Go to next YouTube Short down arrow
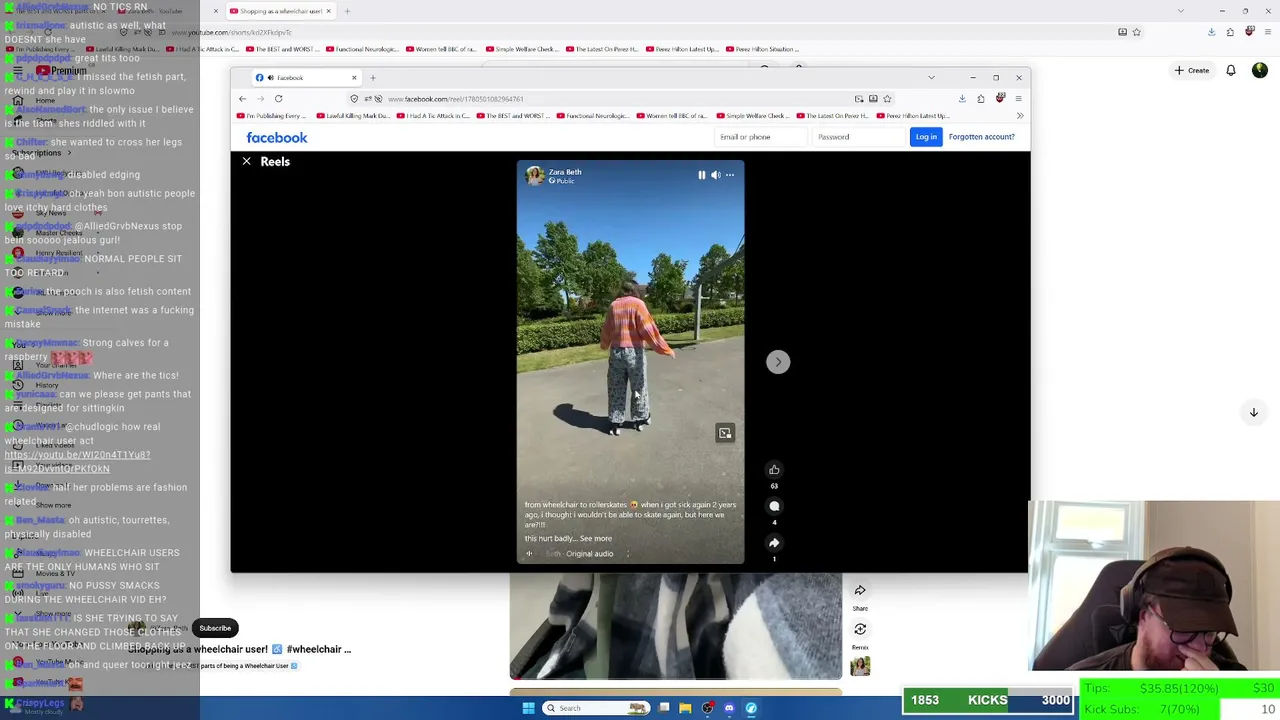Screen dimensions: 1280x720 point(1253,412)
